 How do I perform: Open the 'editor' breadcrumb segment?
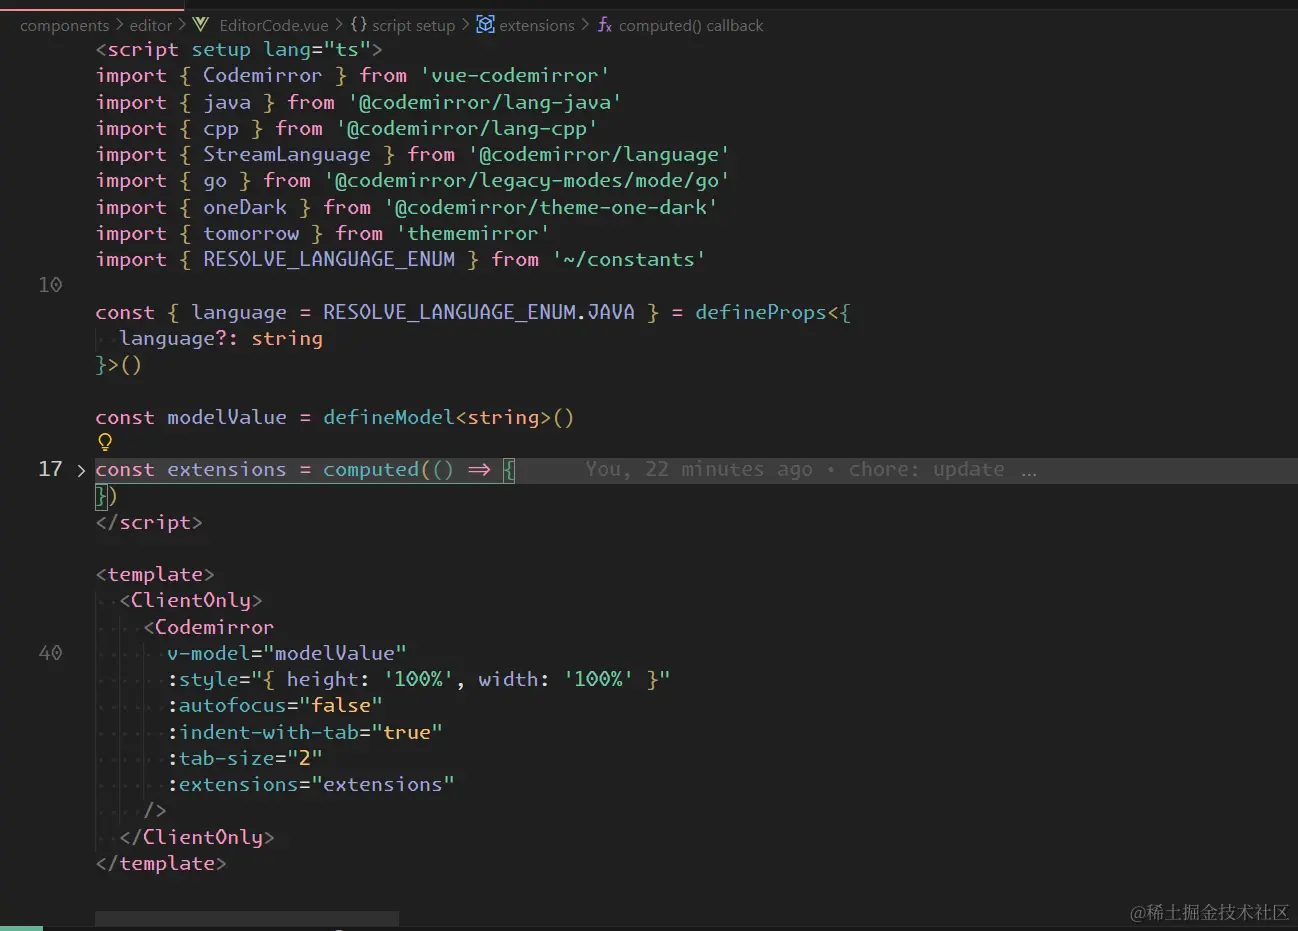point(151,25)
